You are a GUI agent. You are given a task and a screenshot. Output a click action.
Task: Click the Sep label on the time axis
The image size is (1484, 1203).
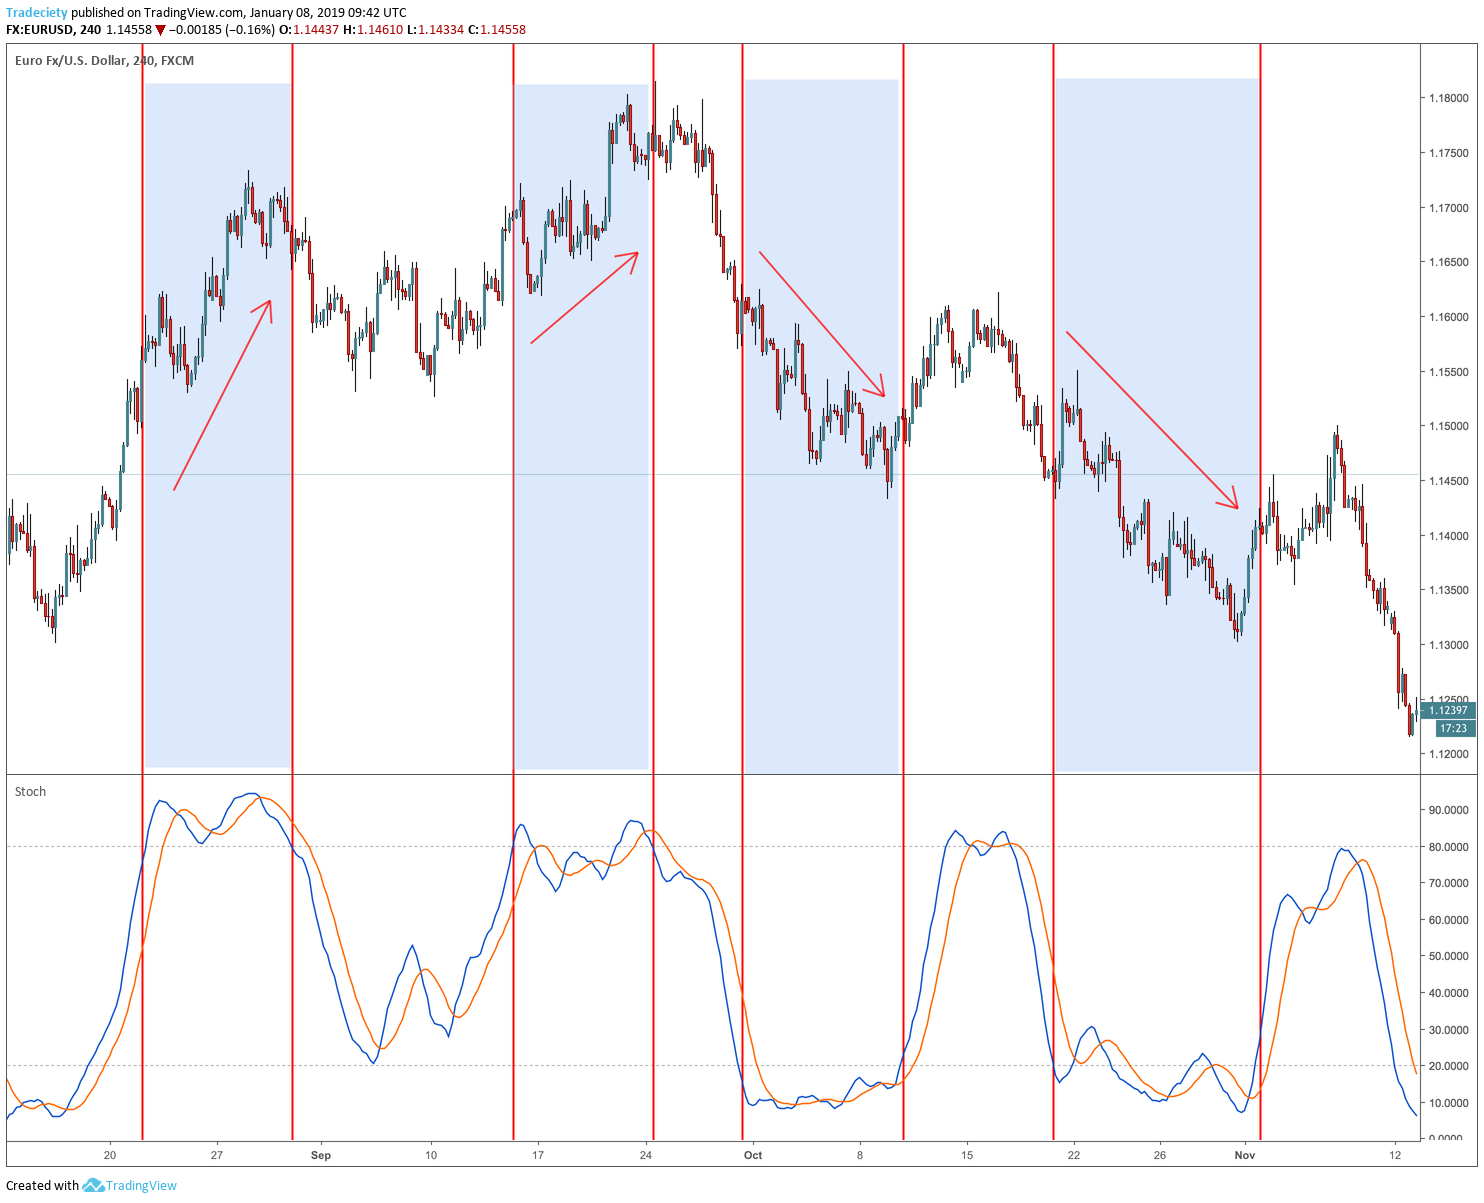click(320, 1156)
